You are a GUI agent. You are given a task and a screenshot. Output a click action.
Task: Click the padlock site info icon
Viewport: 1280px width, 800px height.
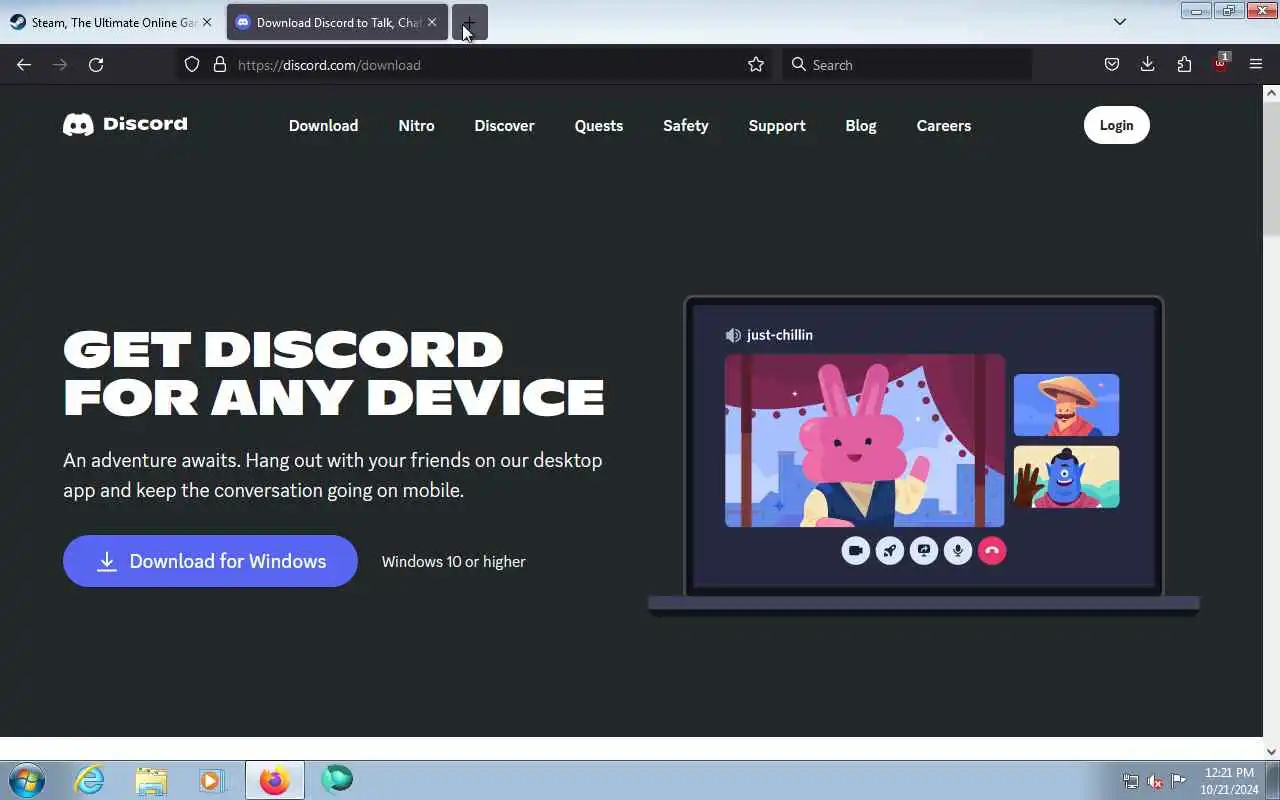point(220,65)
